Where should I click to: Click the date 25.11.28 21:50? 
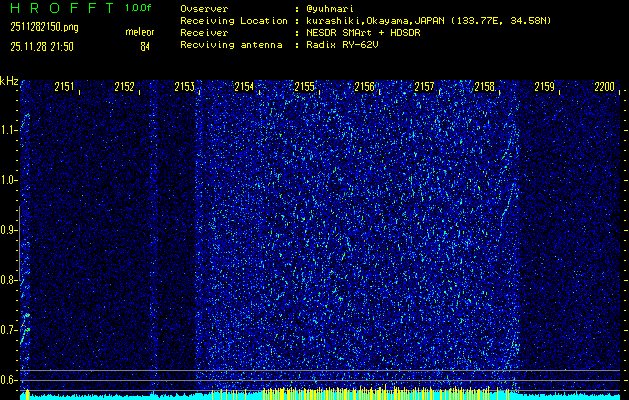click(x=42, y=47)
